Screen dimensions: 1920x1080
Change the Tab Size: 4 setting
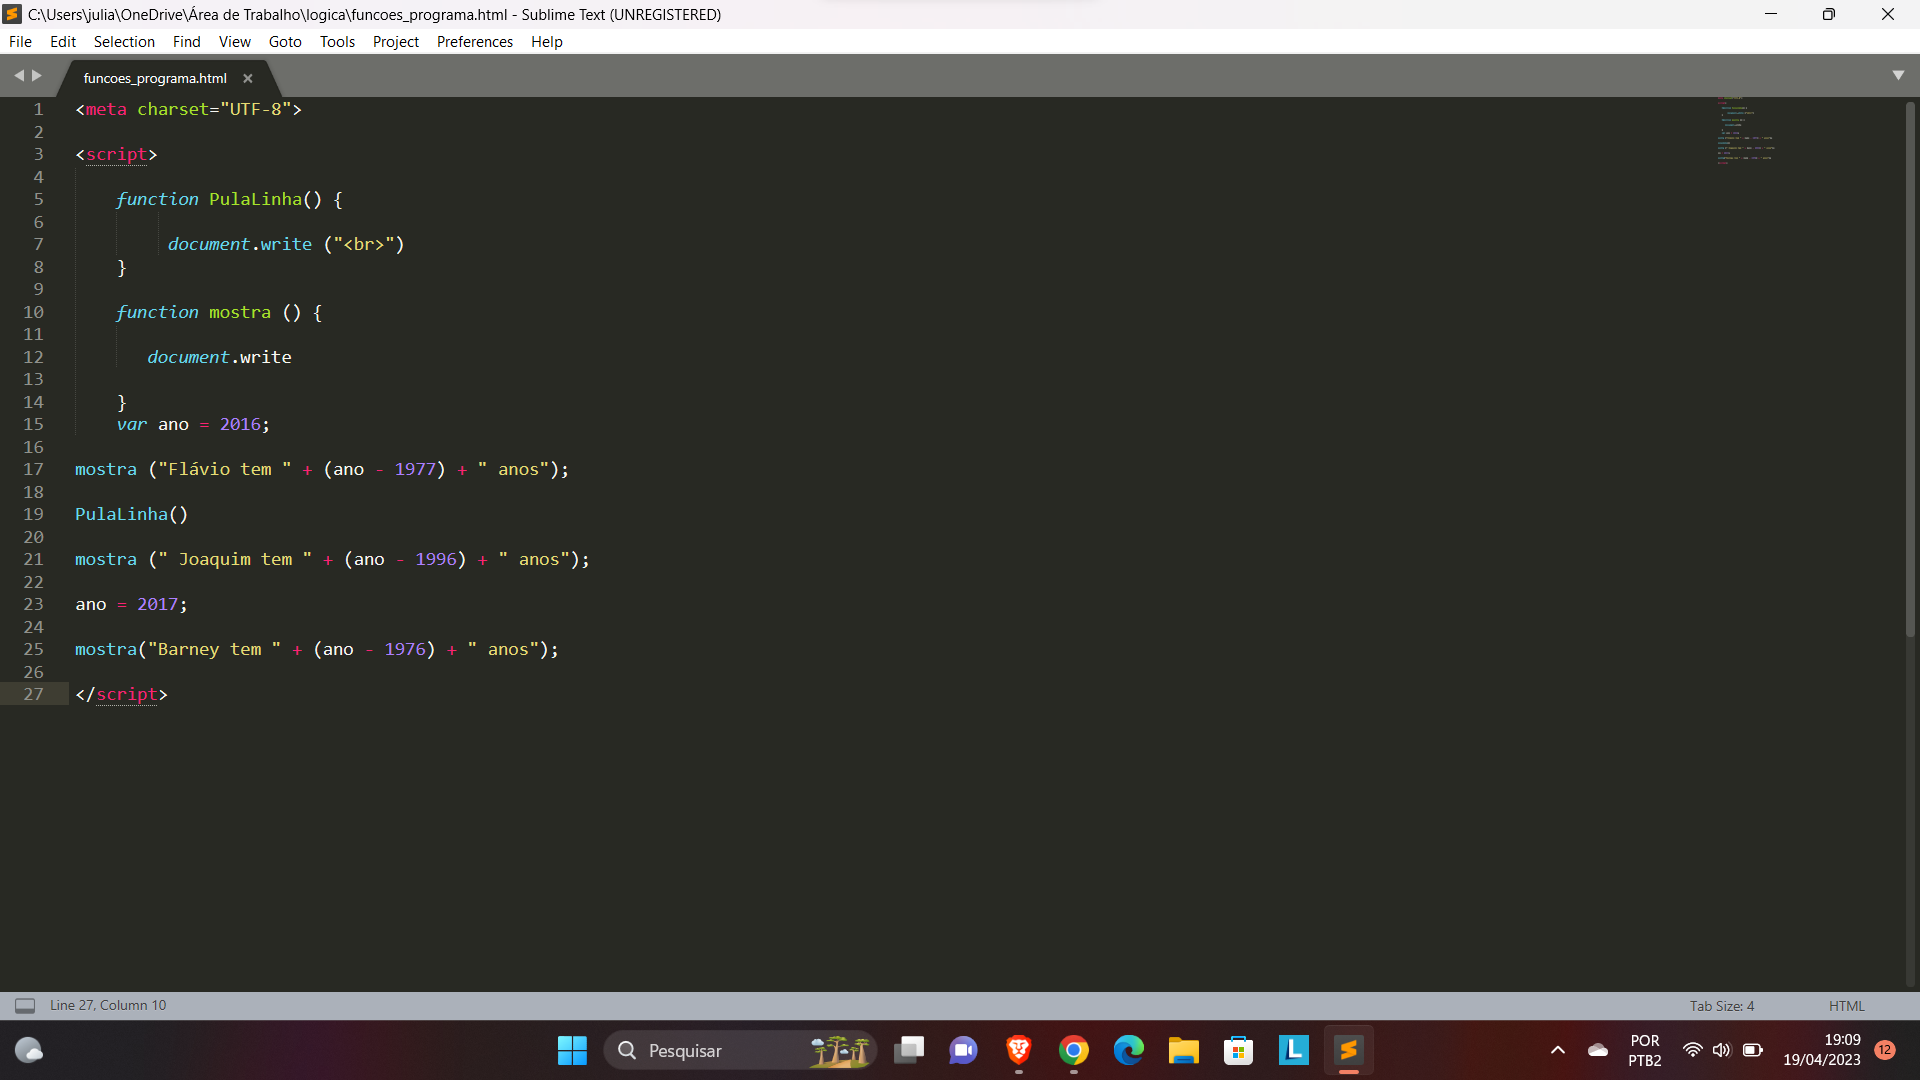(1722, 1006)
